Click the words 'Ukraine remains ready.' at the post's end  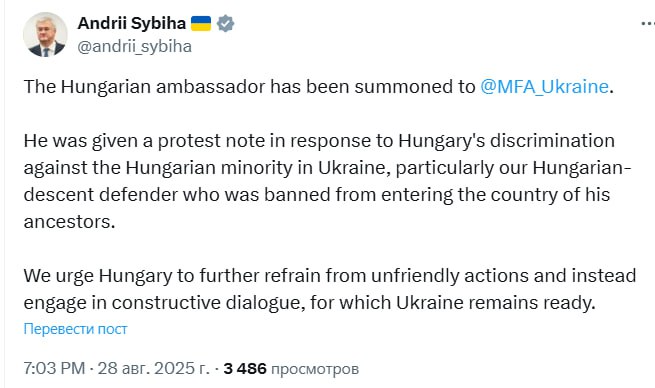tap(496, 303)
